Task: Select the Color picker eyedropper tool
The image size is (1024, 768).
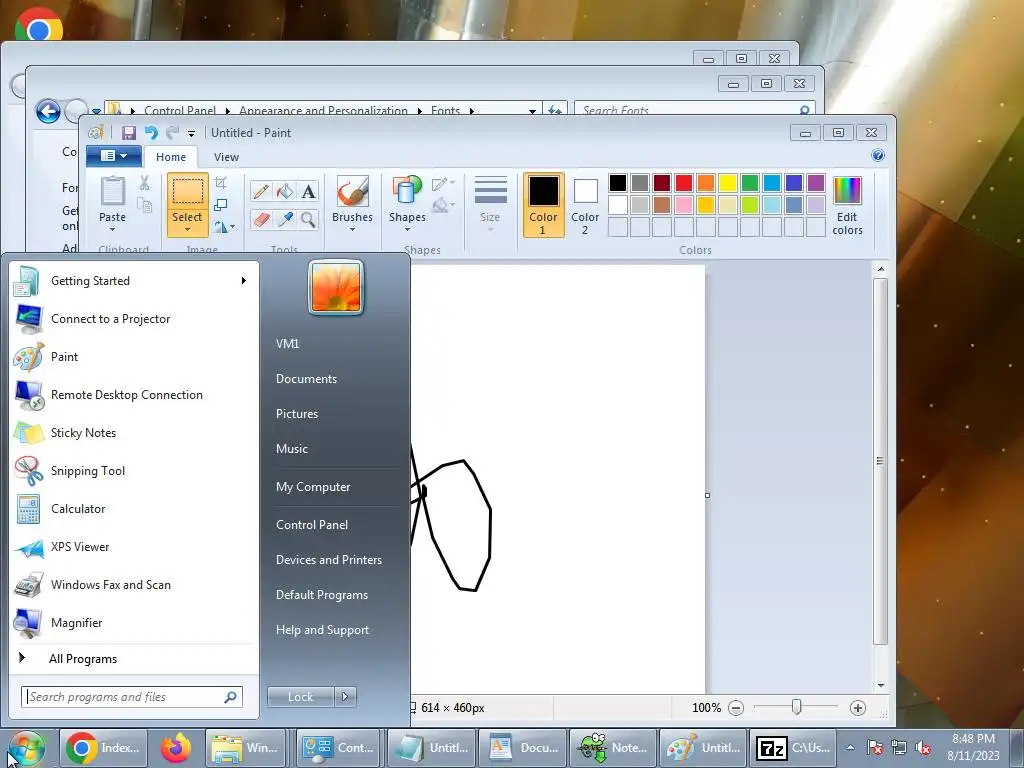Action: click(x=285, y=219)
